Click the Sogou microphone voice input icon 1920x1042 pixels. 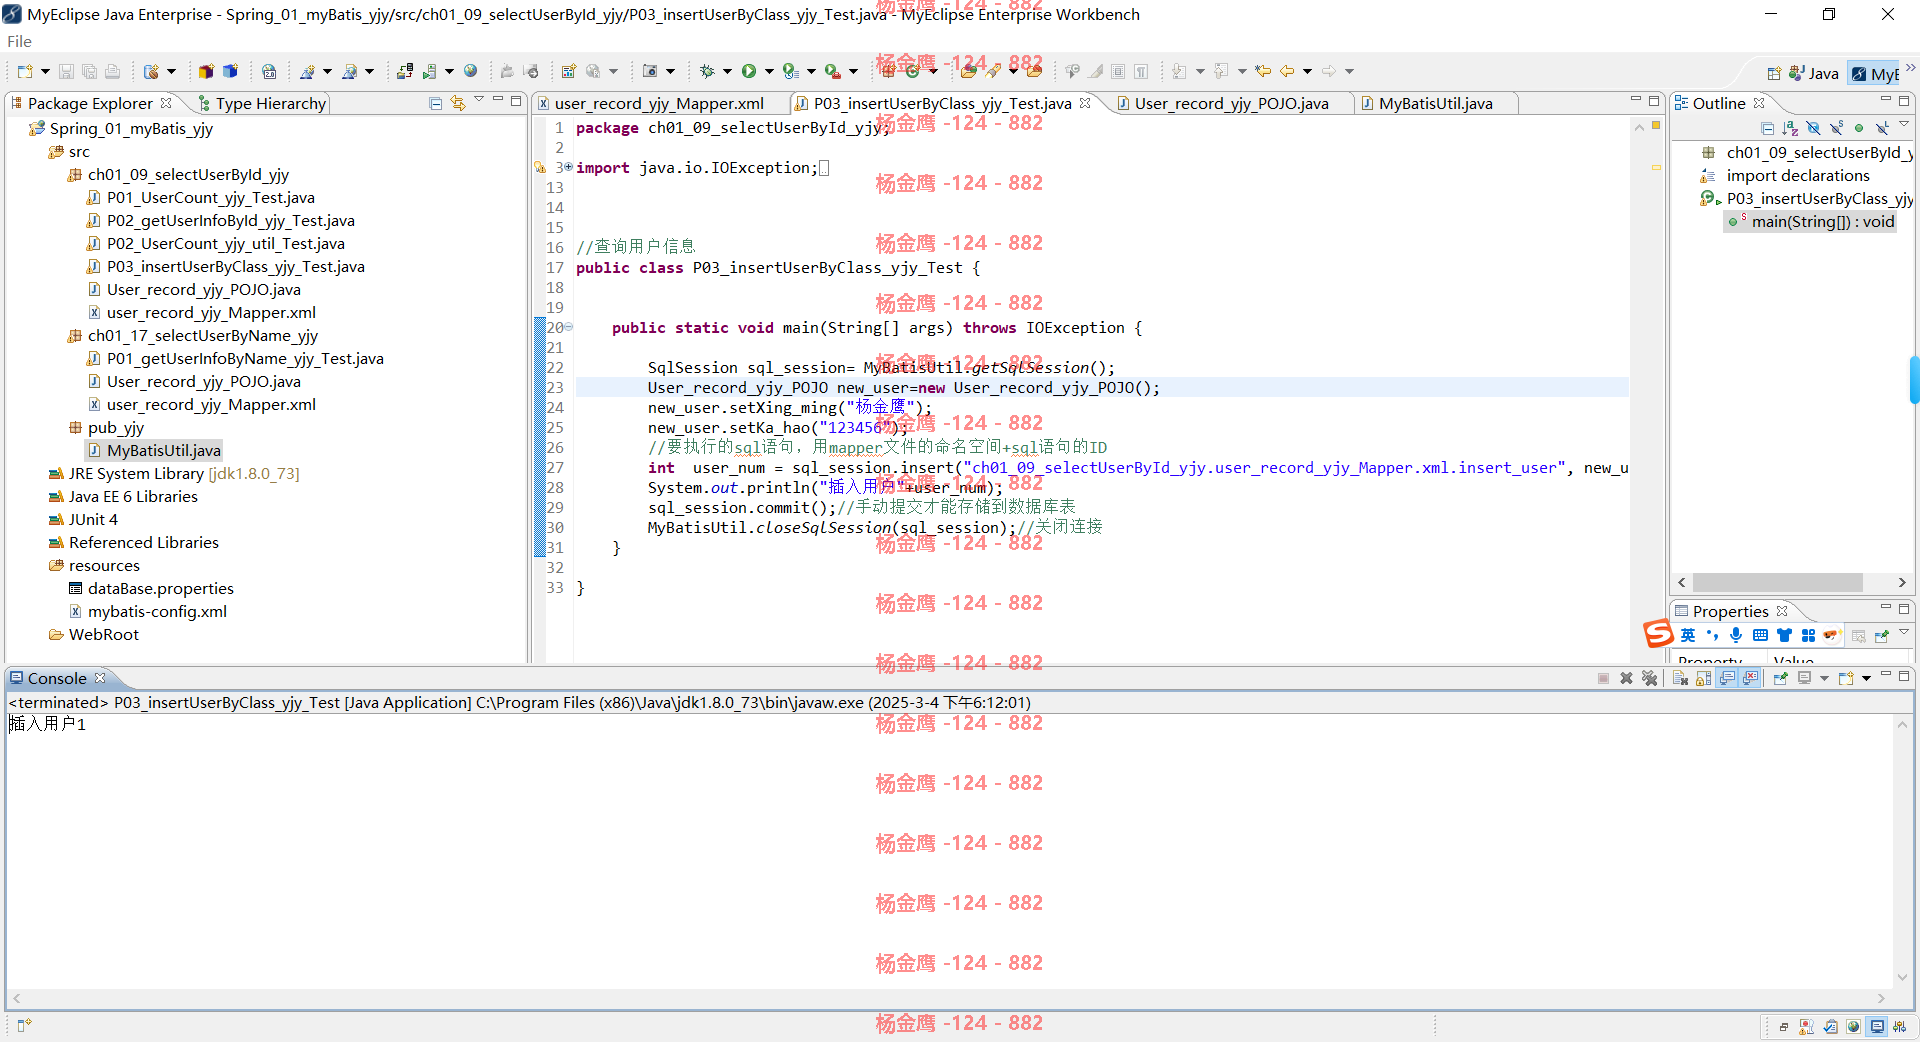click(x=1736, y=635)
